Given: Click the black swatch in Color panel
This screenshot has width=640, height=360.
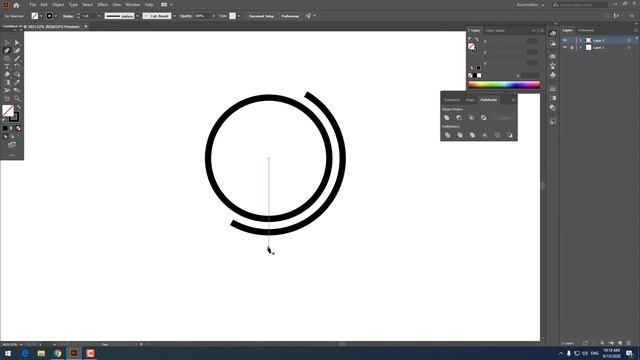Looking at the screenshot, I should coord(475,76).
